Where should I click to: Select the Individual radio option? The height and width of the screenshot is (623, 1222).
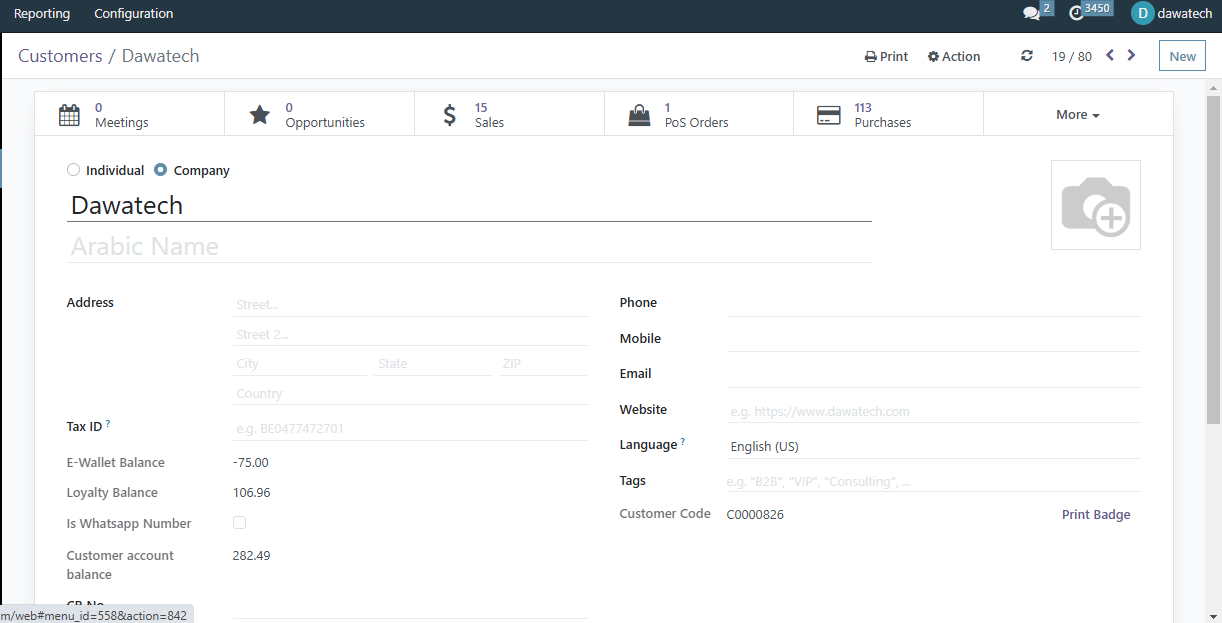point(73,170)
